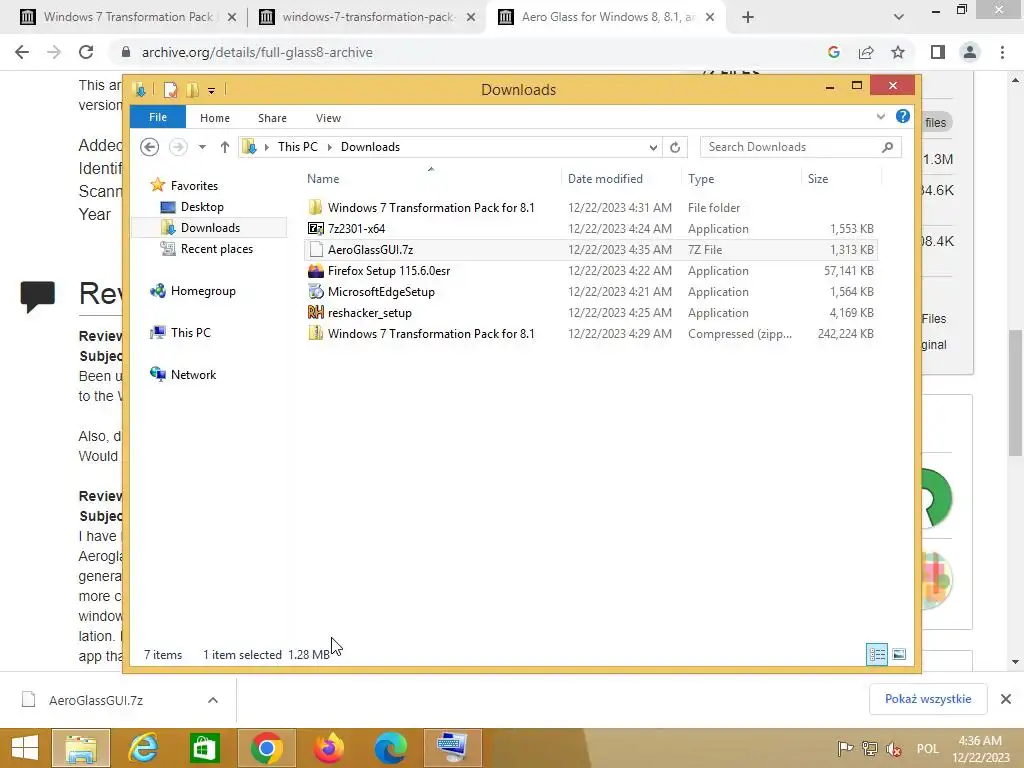Select Downloads in navigation pane

click(x=210, y=228)
